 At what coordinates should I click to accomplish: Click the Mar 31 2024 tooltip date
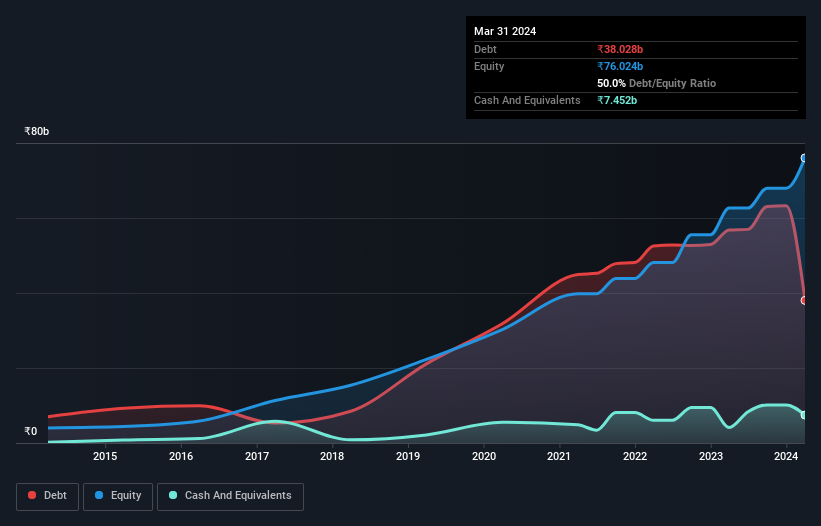(x=505, y=31)
